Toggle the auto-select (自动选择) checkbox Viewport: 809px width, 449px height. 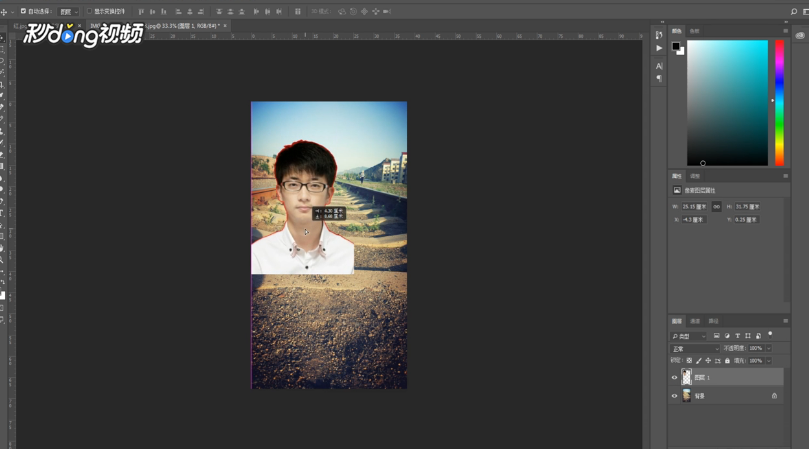(x=23, y=11)
